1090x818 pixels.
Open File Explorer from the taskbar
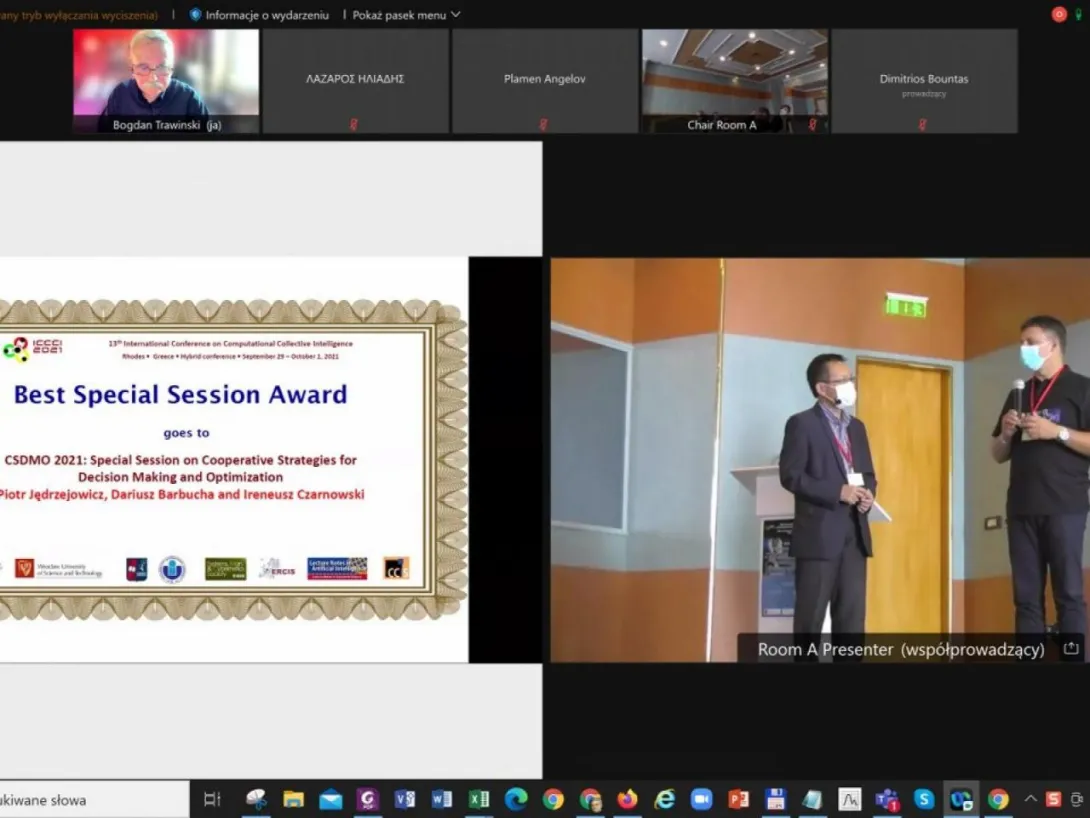pyautogui.click(x=293, y=799)
